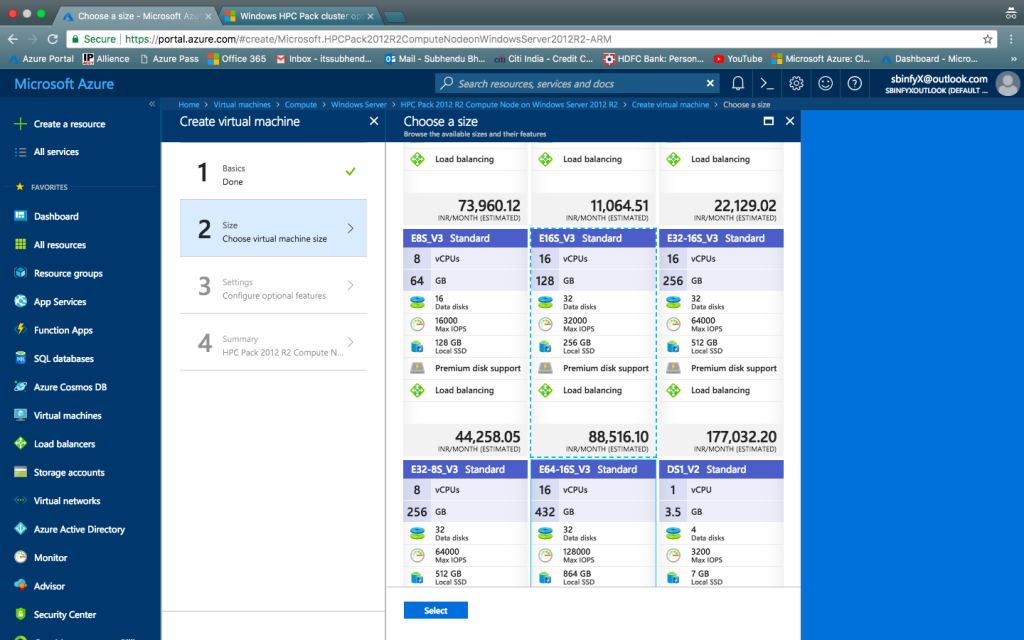Select the E64-16S_V3 Standard size card
Viewport: 1024px width, 640px height.
click(593, 523)
